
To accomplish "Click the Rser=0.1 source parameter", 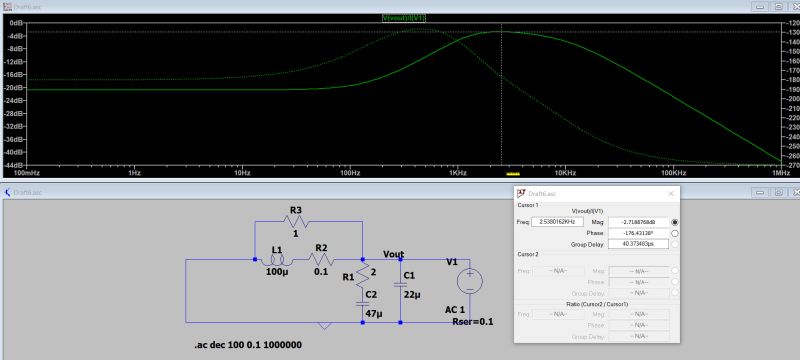I will point(473,322).
